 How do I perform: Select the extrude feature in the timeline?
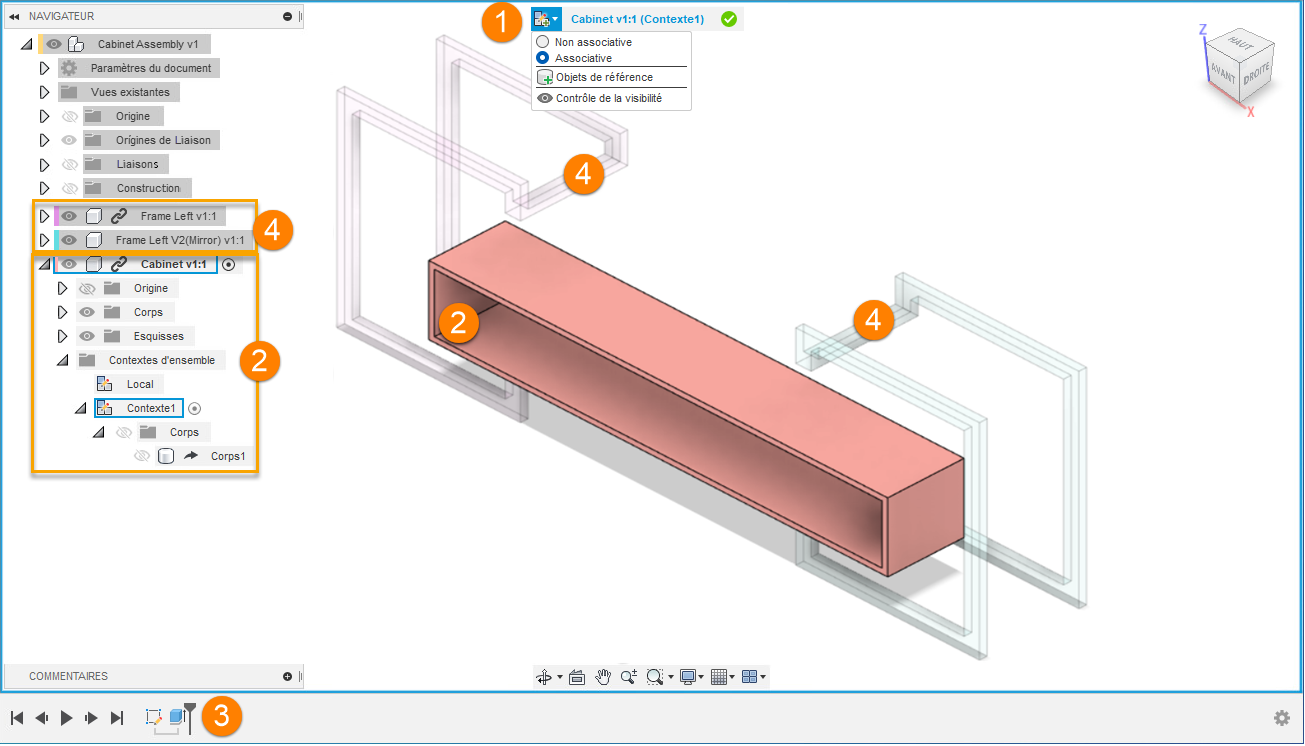coord(177,717)
